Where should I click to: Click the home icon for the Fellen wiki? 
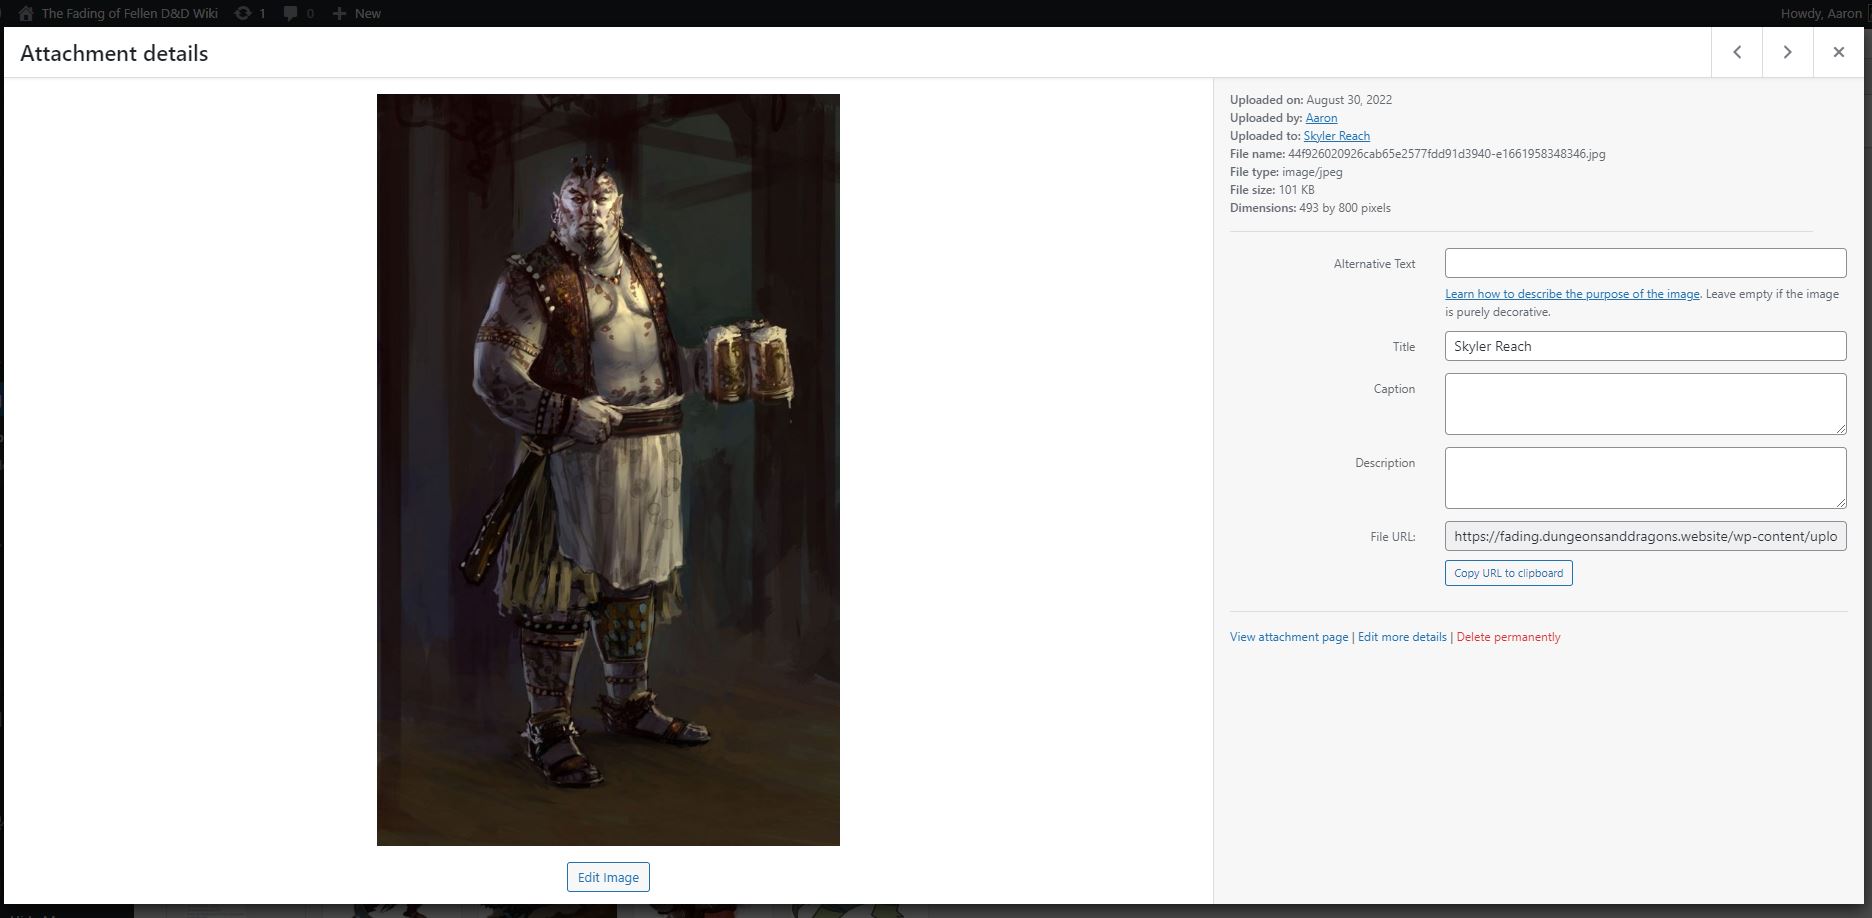tap(26, 13)
